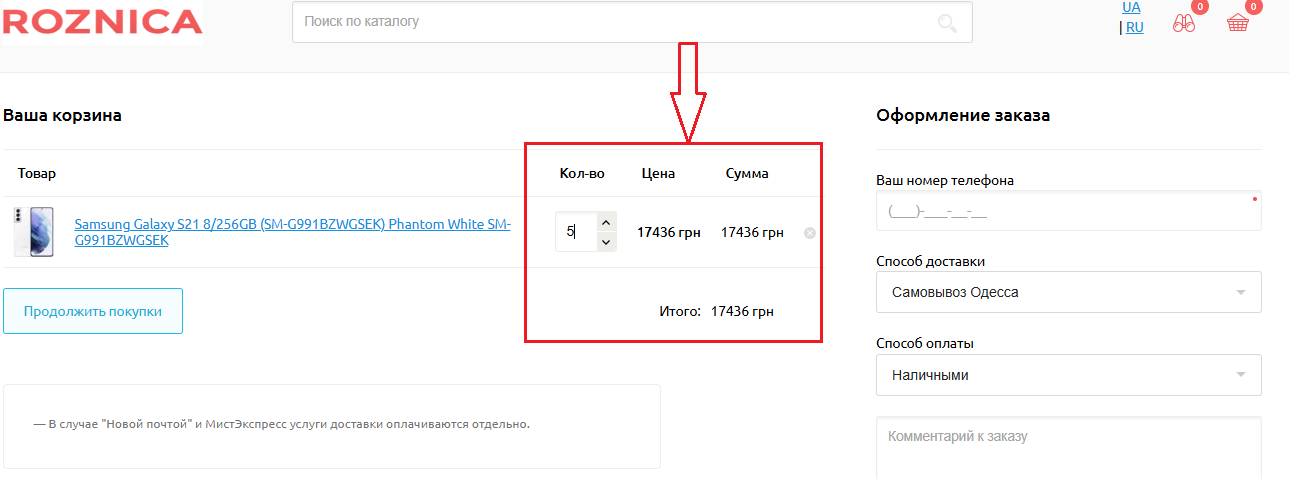Click the magnifier search icon
The height and width of the screenshot is (479, 1289).
pyautogui.click(x=947, y=22)
